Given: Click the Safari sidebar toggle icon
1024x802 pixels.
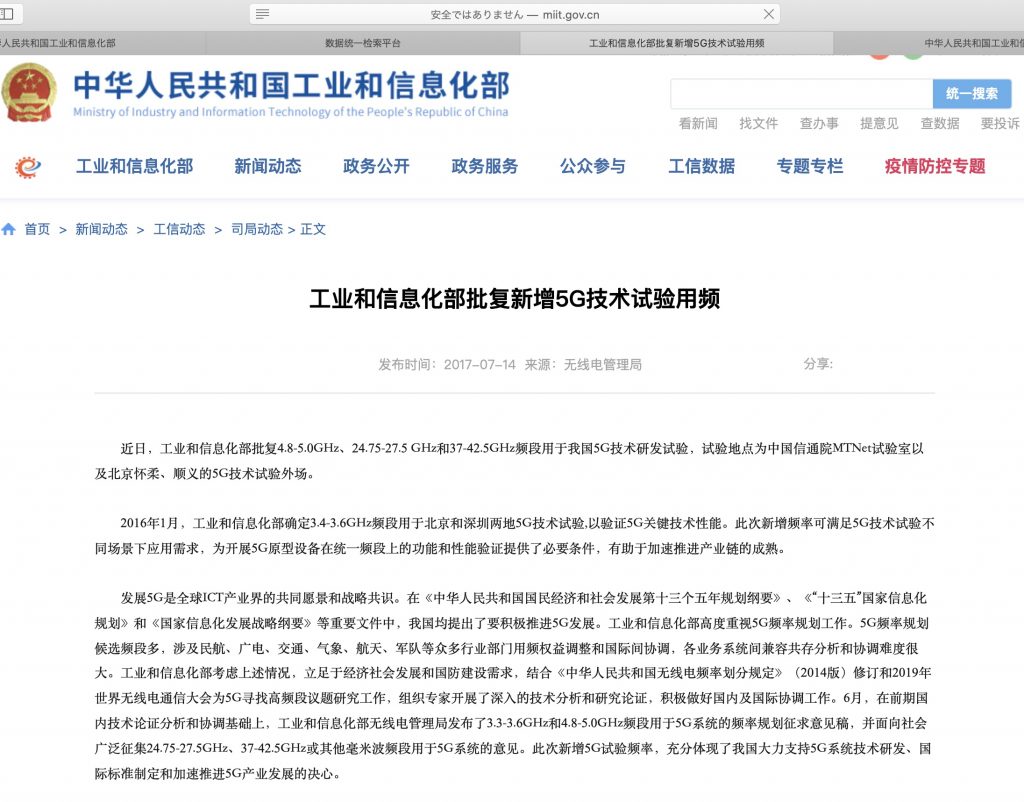Looking at the screenshot, I should pos(7,14).
